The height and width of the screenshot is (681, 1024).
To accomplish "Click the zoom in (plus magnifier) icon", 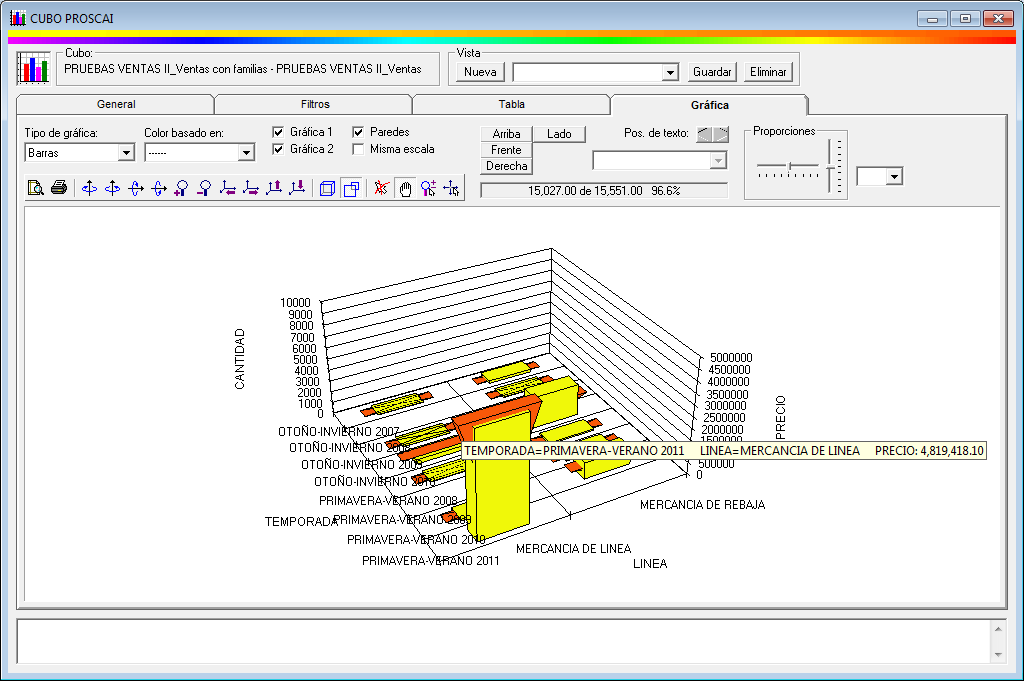I will (x=182, y=189).
